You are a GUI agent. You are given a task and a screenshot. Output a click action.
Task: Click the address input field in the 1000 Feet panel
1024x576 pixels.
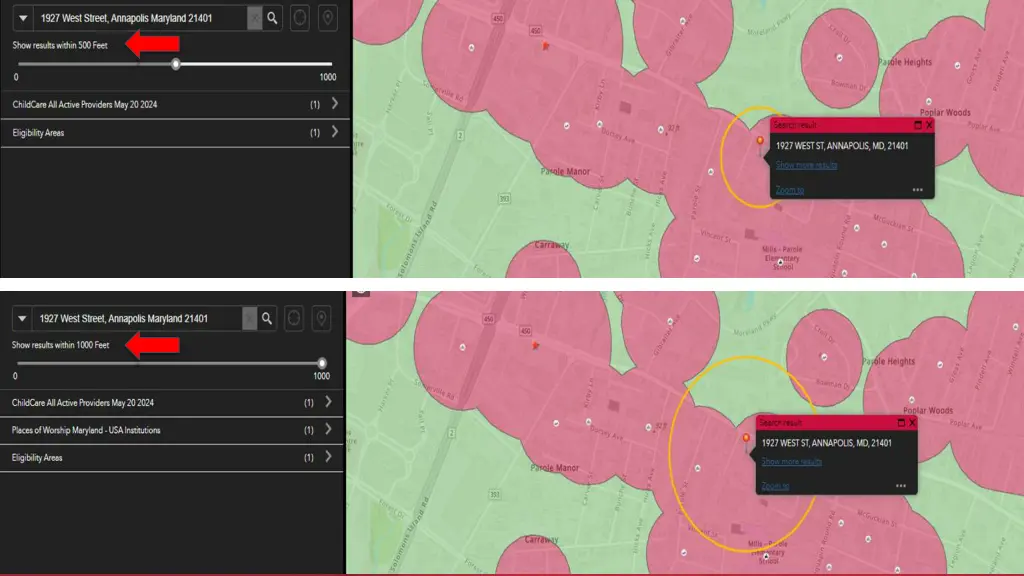pyautogui.click(x=137, y=318)
